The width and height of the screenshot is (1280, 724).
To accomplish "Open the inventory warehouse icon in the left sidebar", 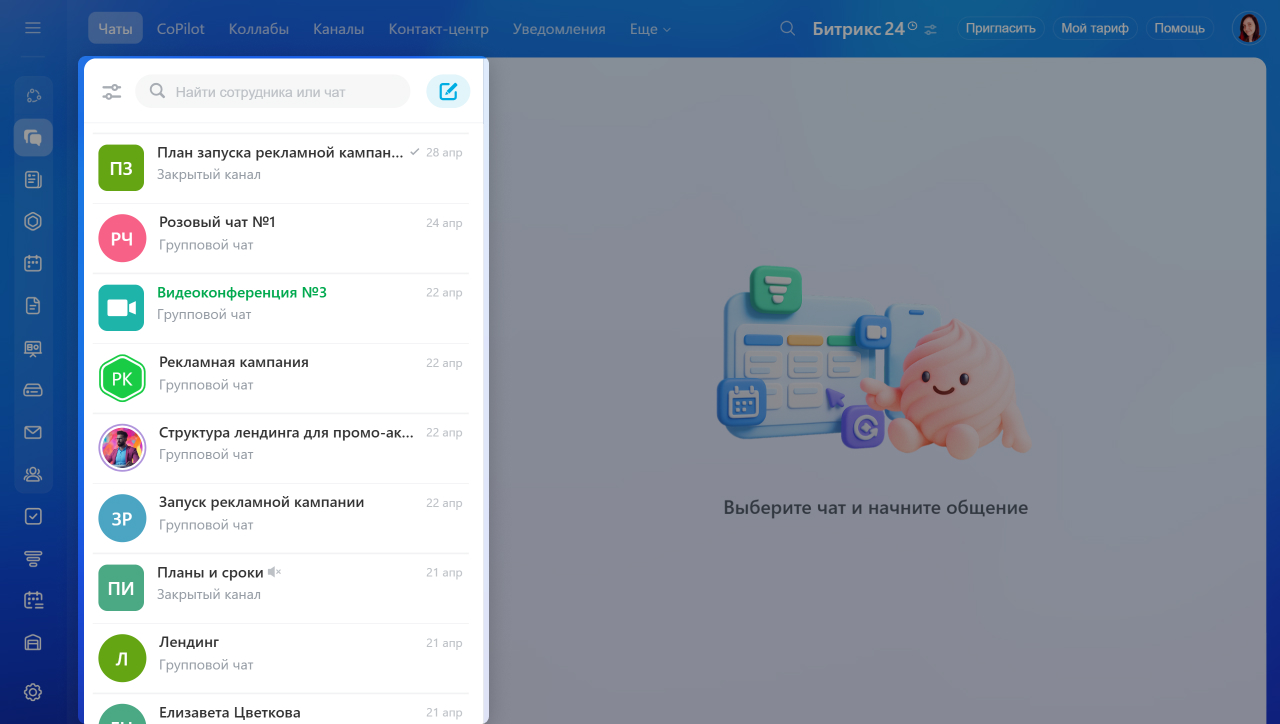I will pos(33,642).
